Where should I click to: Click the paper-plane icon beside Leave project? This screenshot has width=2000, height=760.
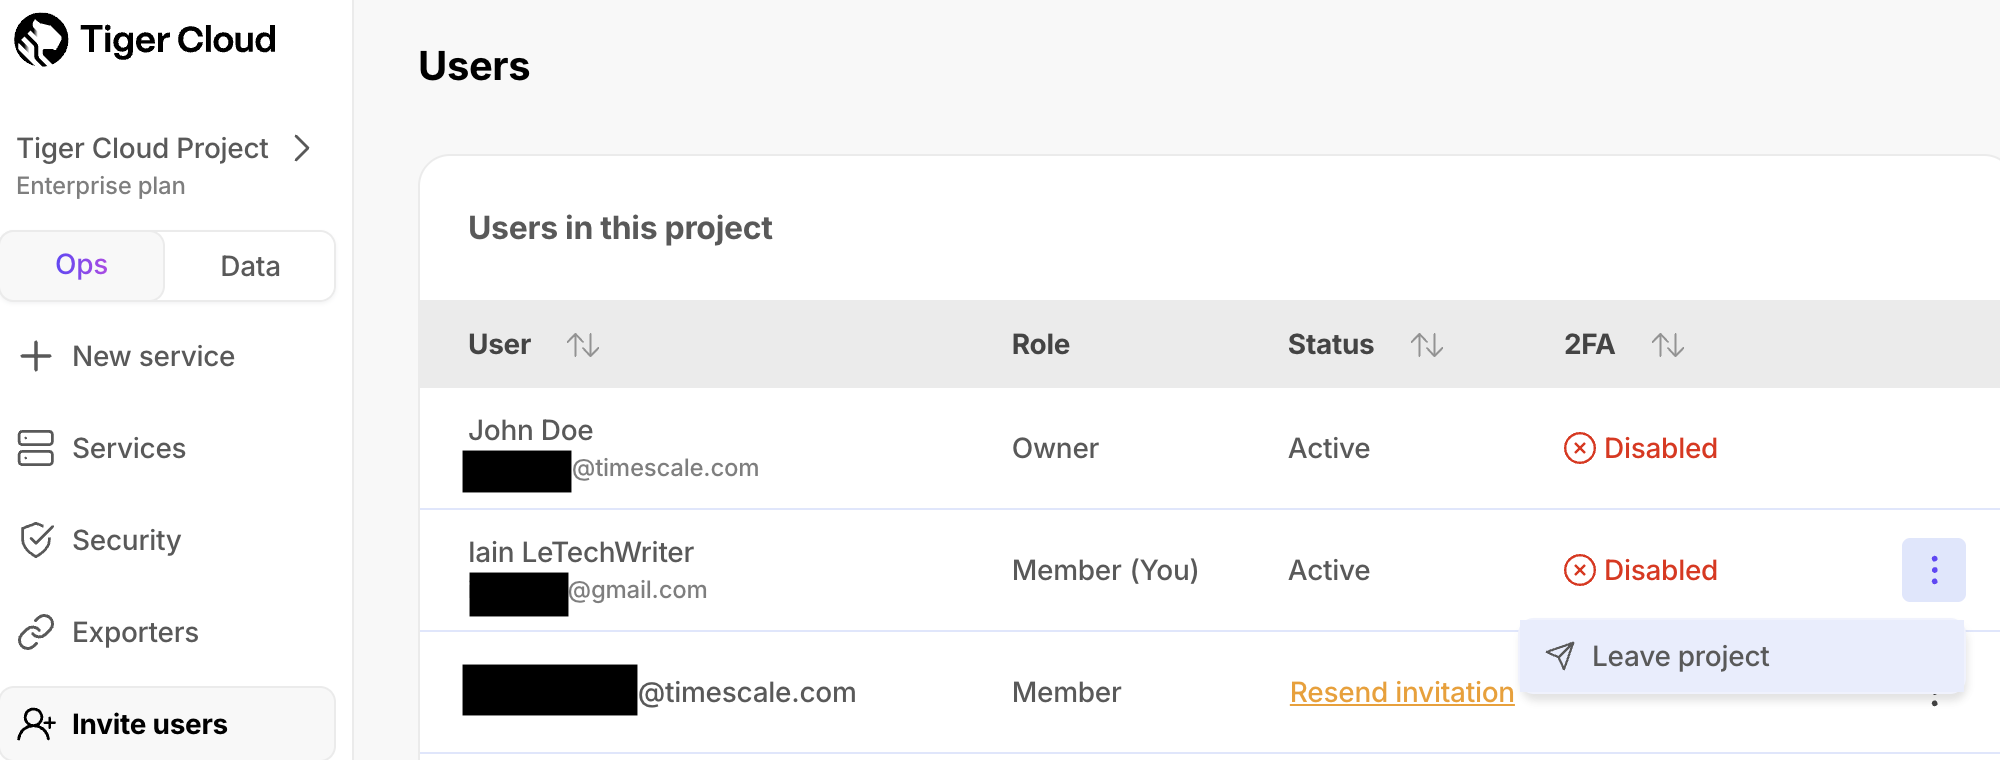pos(1560,656)
